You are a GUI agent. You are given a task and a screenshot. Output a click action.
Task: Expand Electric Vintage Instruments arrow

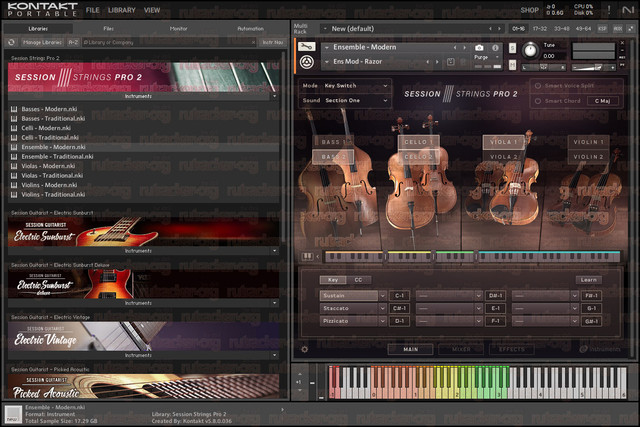coord(274,355)
